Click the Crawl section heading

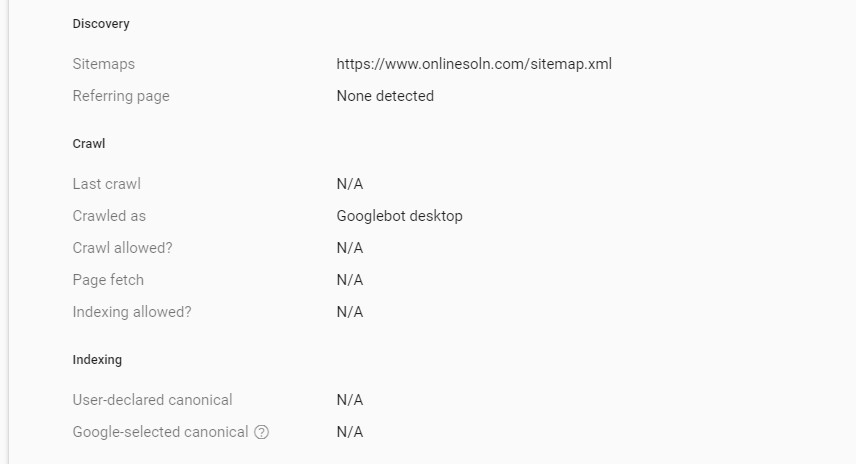pyautogui.click(x=89, y=144)
